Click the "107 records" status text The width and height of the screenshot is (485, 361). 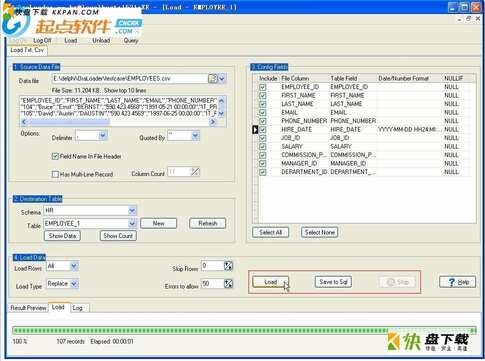[x=70, y=341]
